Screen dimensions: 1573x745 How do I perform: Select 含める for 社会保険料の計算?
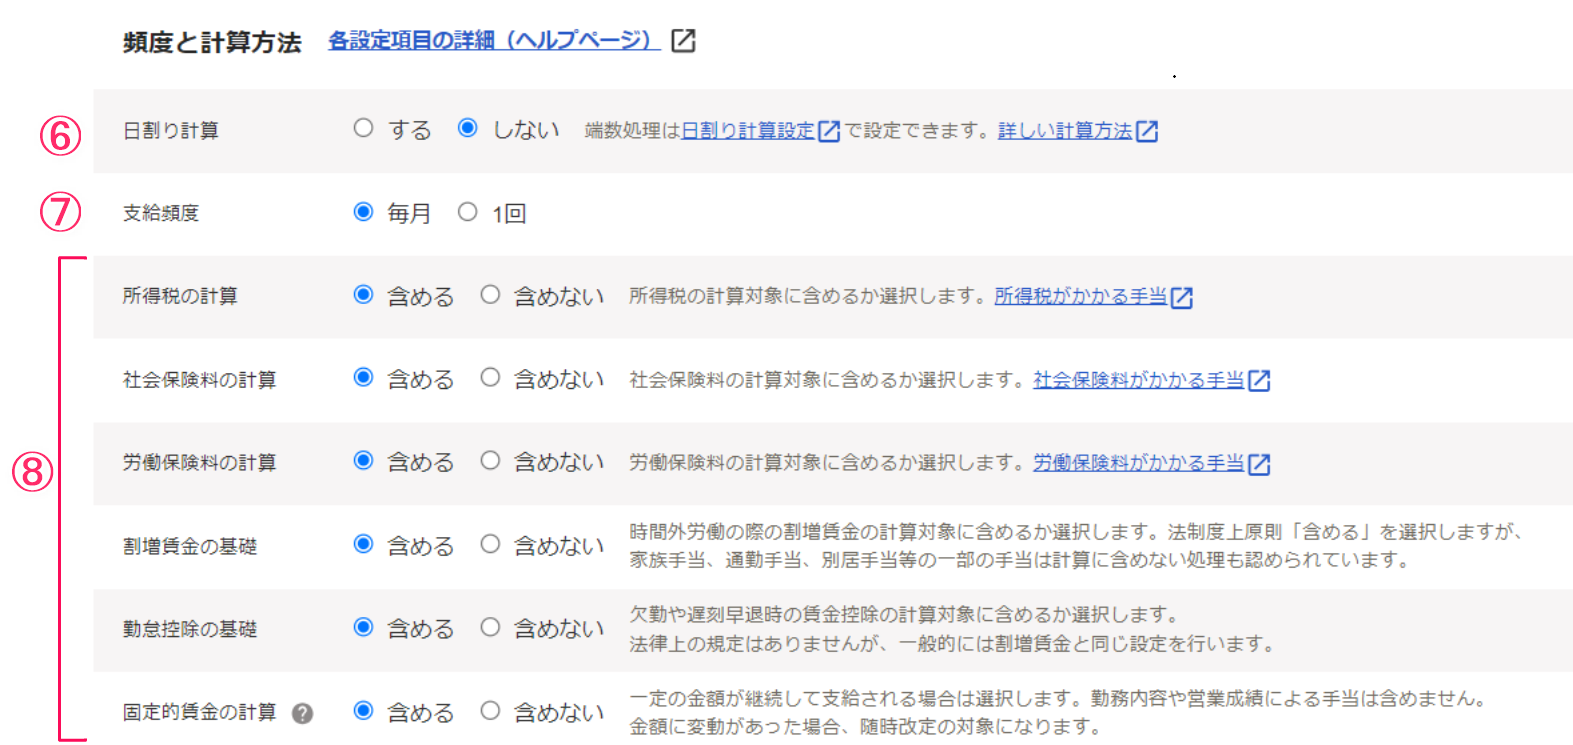363,377
